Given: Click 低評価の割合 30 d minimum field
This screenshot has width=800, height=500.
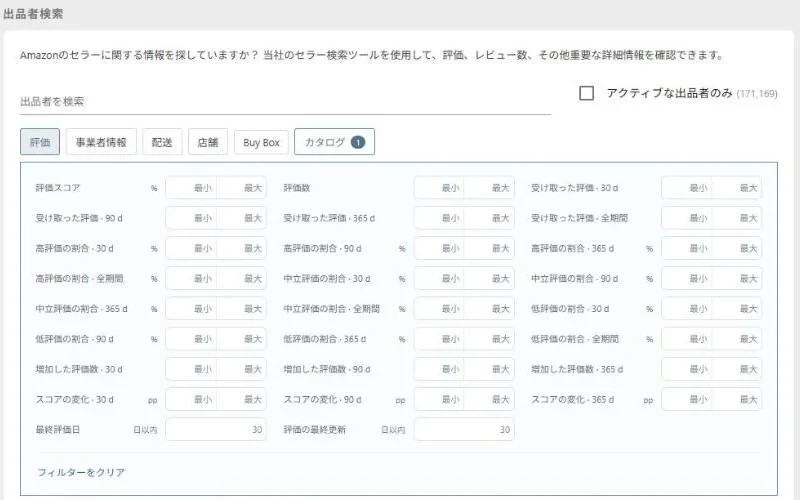Looking at the screenshot, I should coord(687,309).
